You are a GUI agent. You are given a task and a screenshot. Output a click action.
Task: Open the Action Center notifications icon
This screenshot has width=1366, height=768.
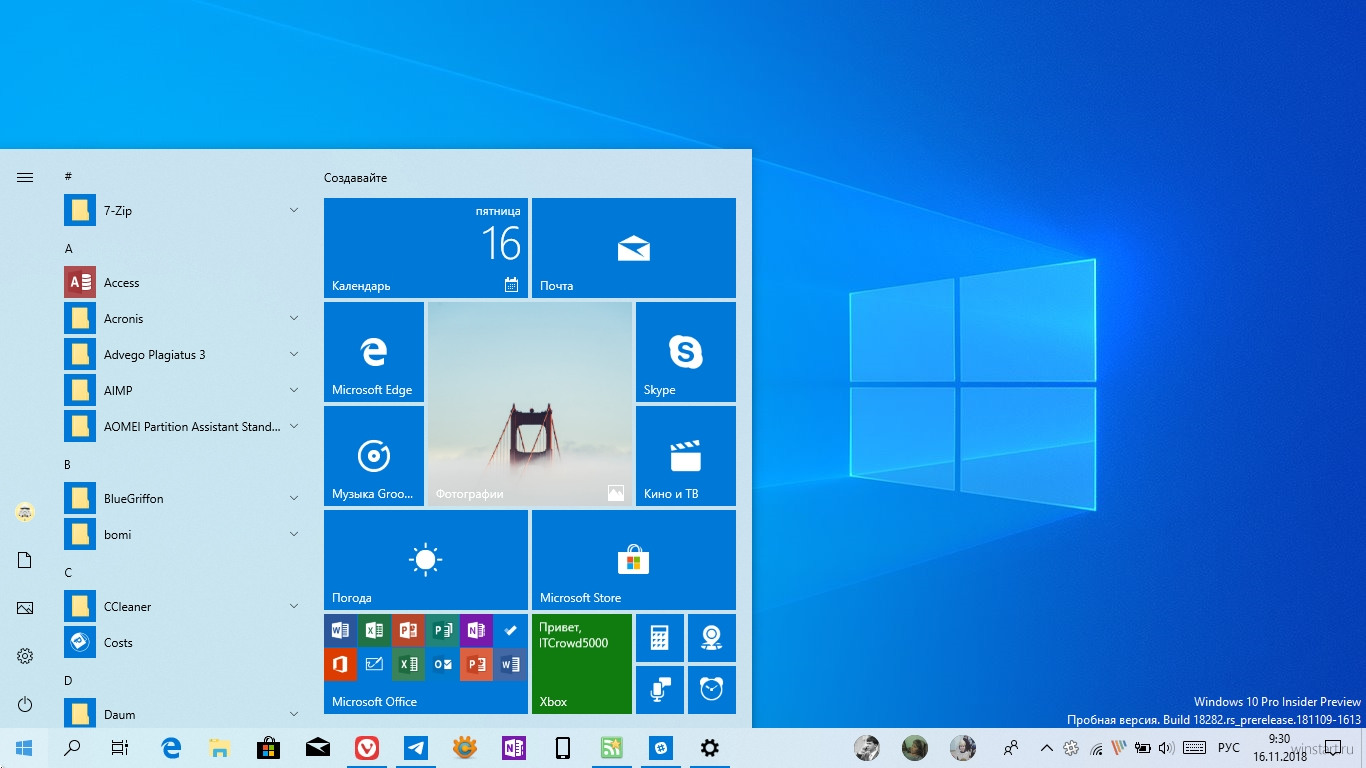click(1331, 748)
